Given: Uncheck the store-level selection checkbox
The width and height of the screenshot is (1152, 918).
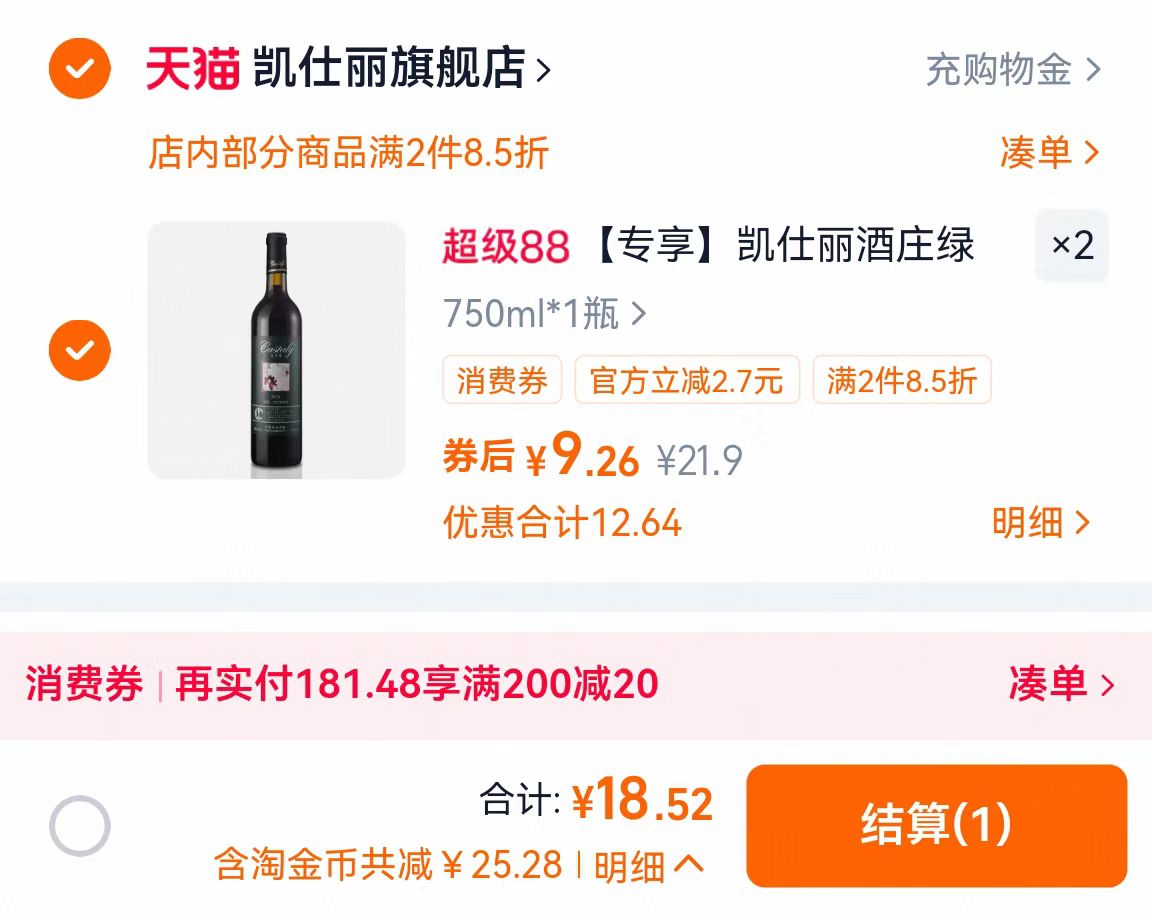Looking at the screenshot, I should [78, 70].
